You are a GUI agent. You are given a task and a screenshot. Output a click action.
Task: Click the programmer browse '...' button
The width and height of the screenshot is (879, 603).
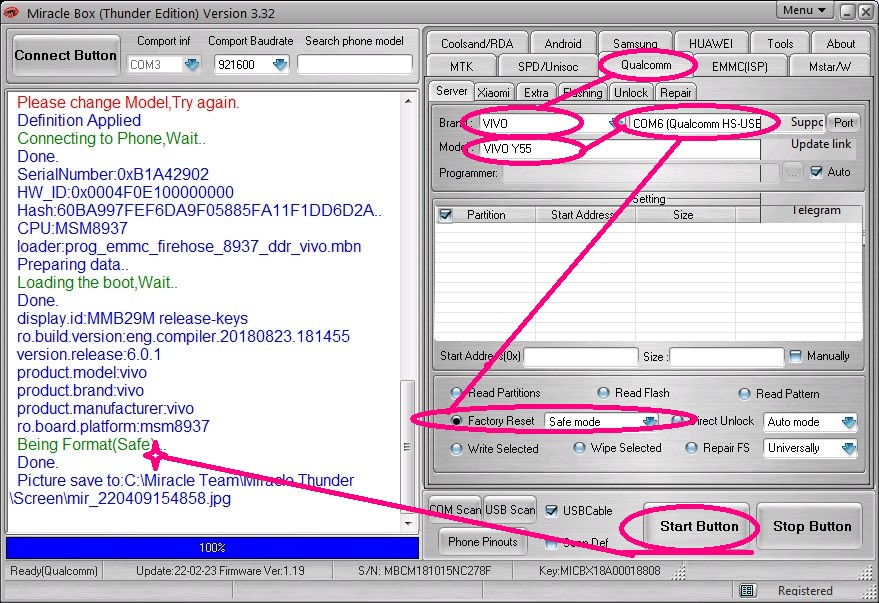pos(792,173)
